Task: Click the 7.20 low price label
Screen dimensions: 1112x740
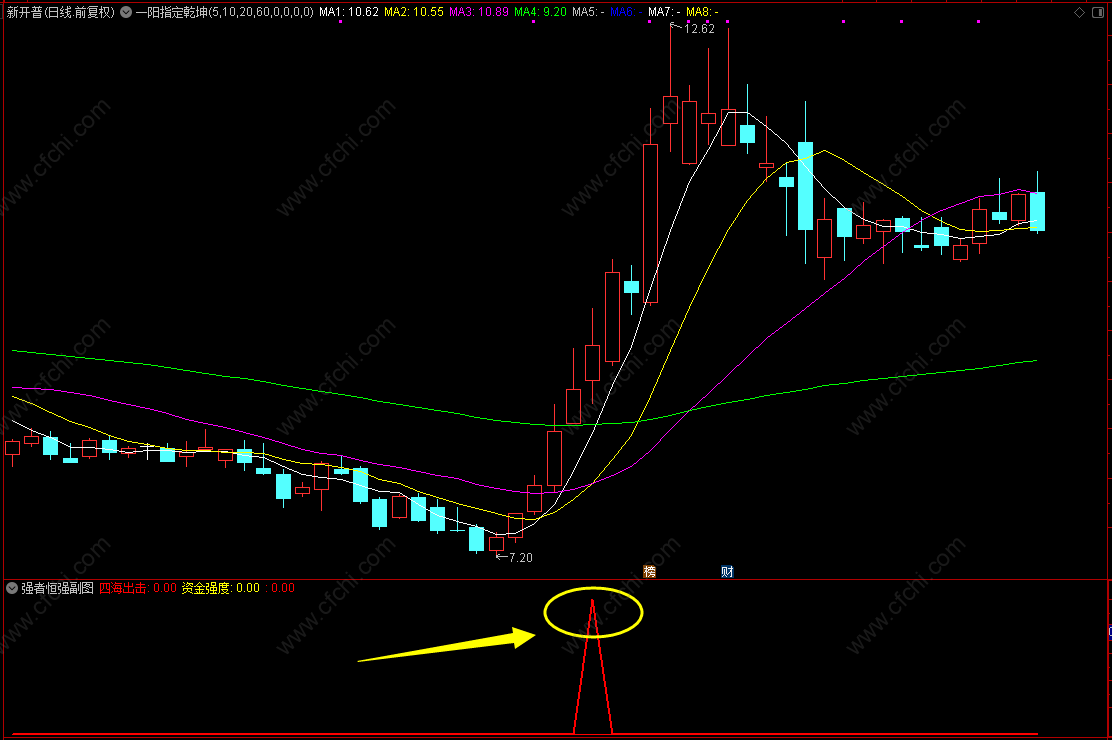Action: point(521,558)
